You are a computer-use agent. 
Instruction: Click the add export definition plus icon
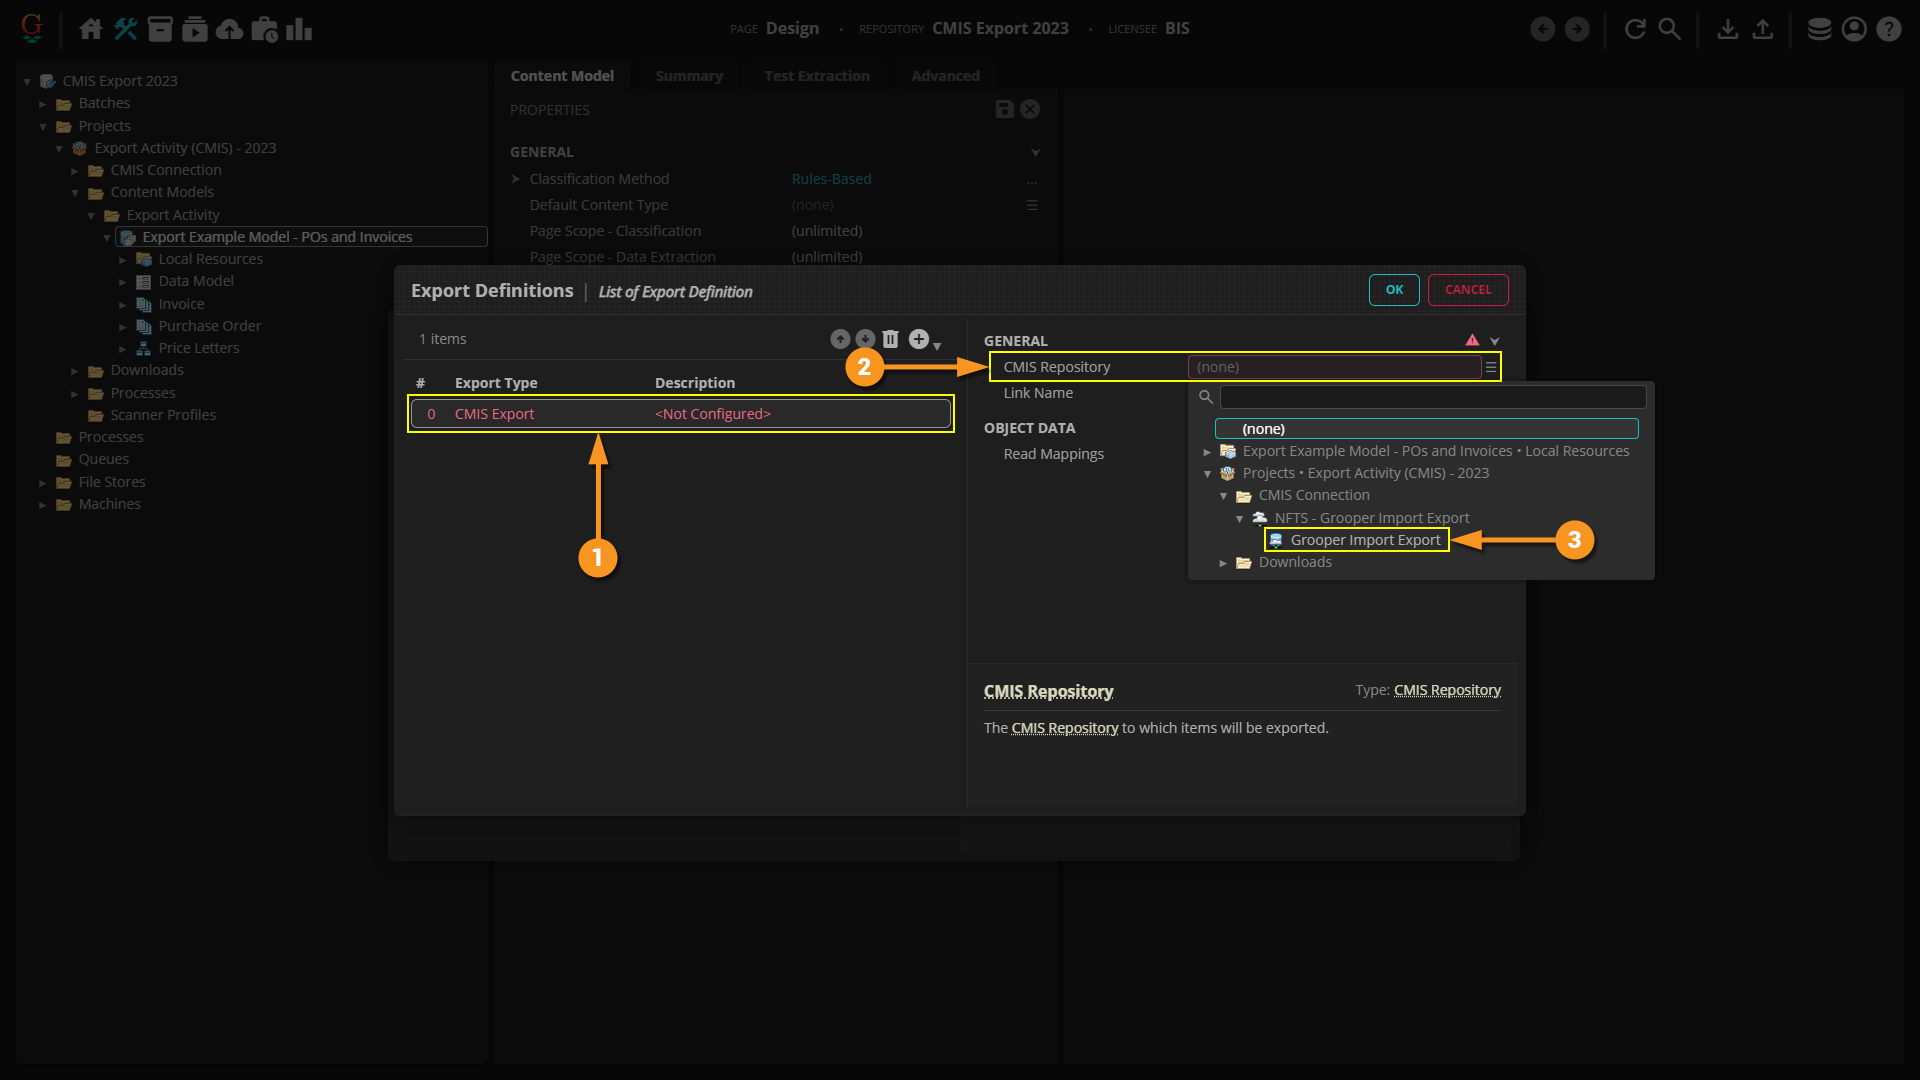point(918,339)
